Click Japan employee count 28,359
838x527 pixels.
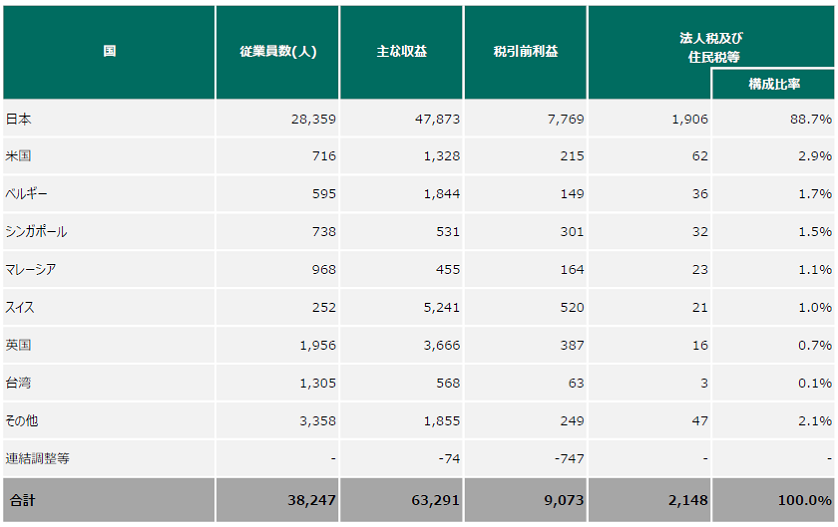coord(313,119)
